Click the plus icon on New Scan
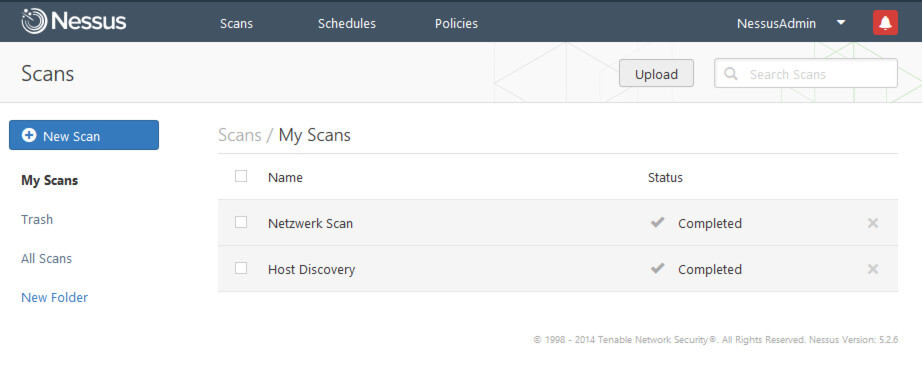The width and height of the screenshot is (922, 381). click(x=28, y=135)
